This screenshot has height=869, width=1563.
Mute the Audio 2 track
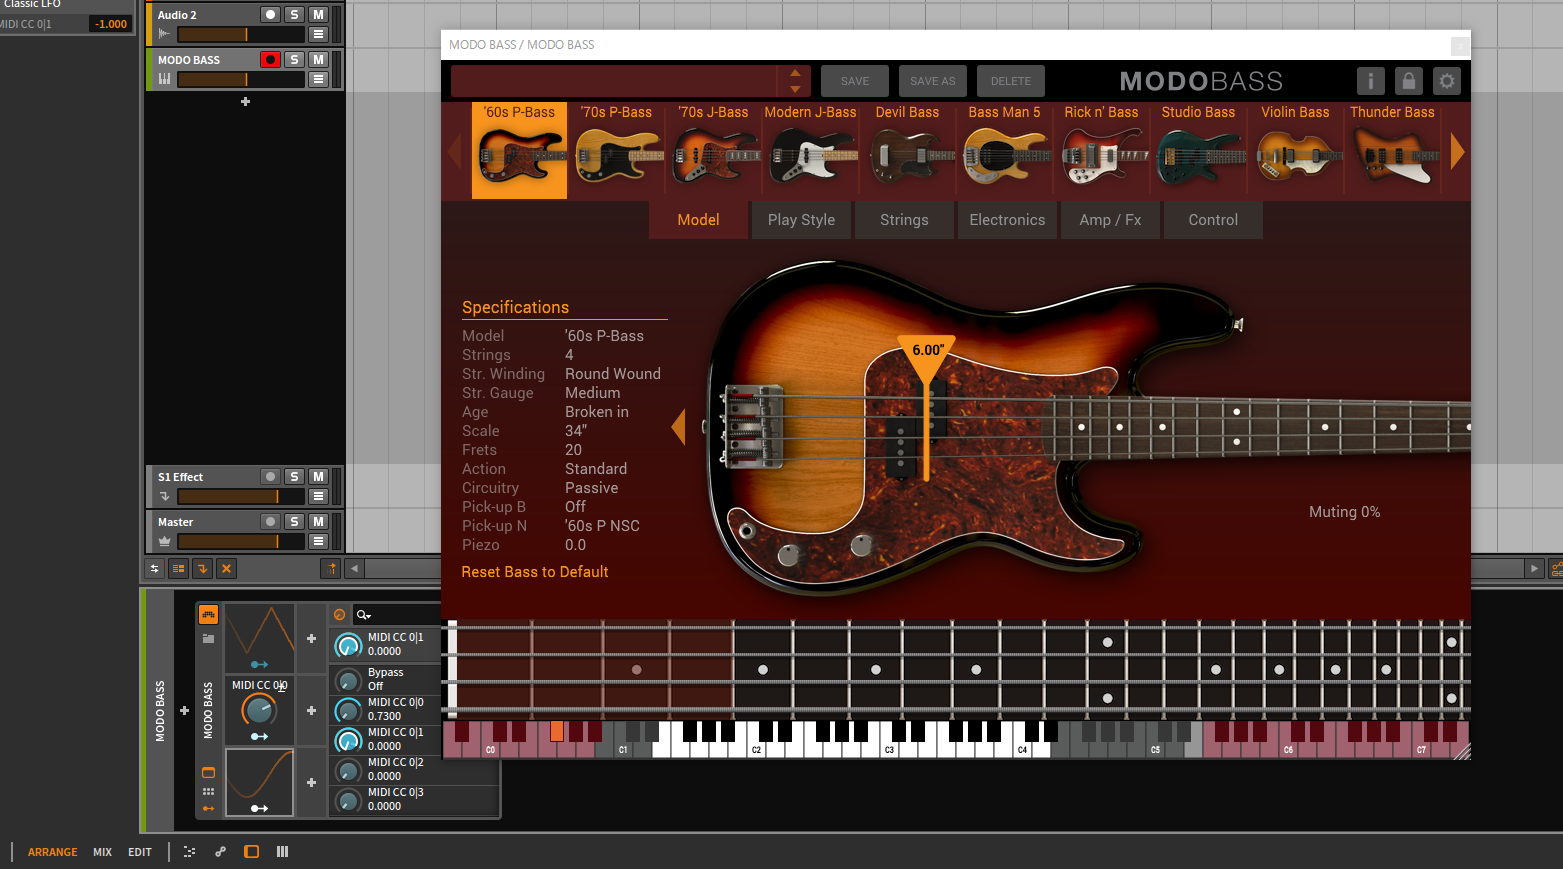(318, 15)
